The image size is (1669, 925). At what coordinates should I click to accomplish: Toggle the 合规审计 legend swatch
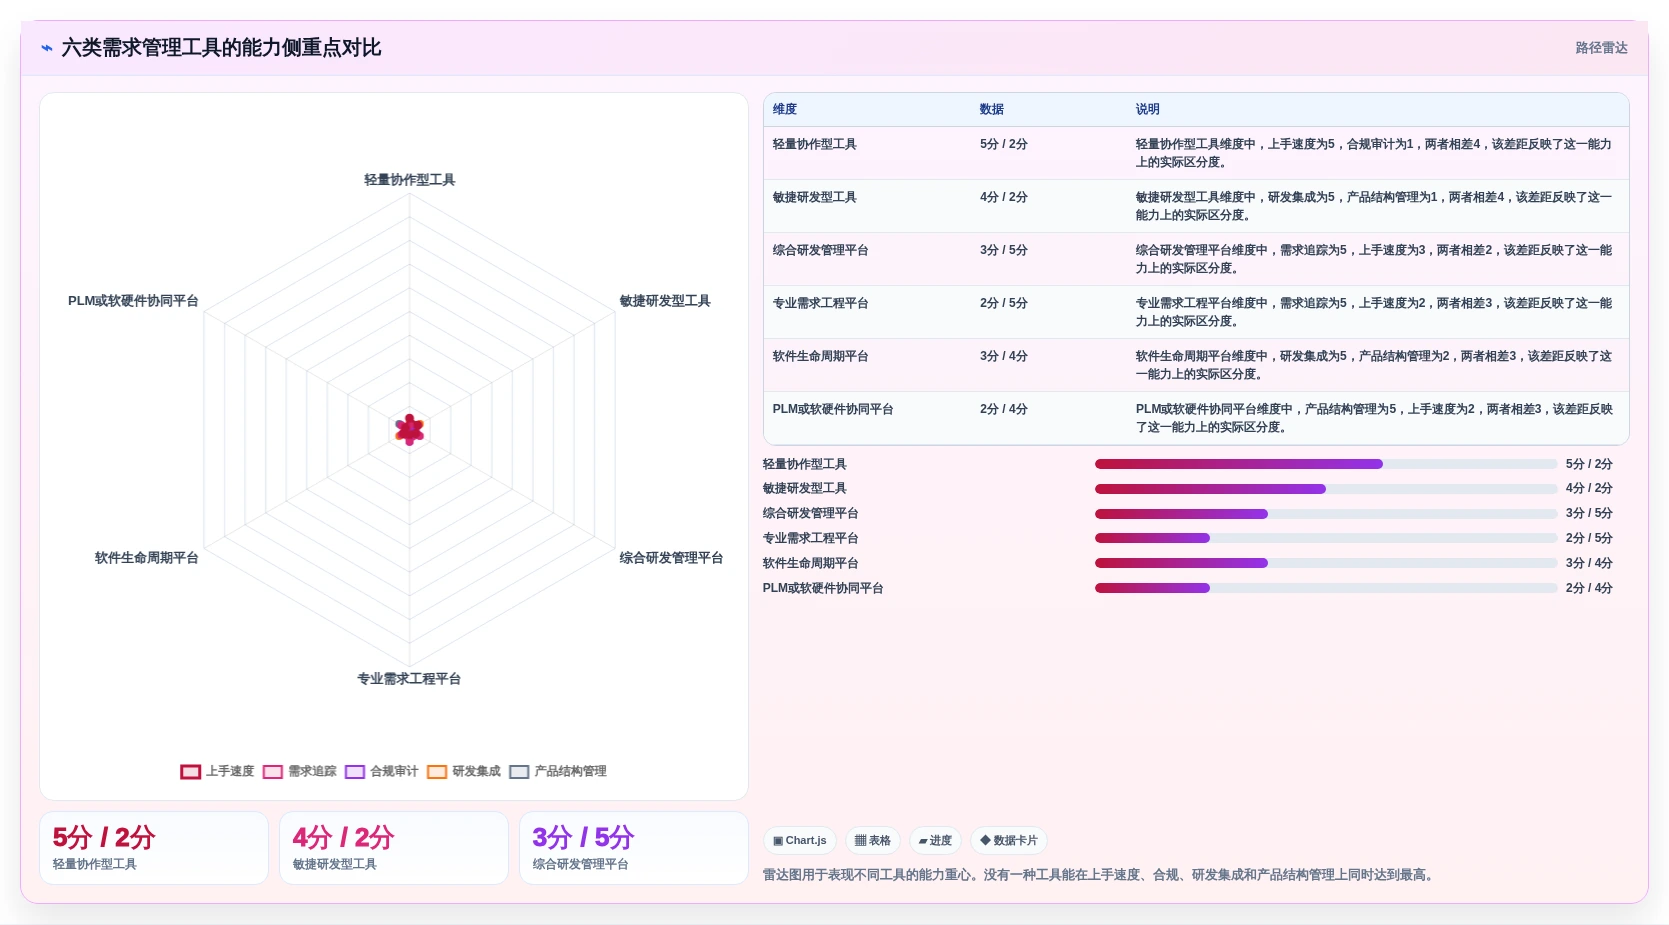[355, 772]
